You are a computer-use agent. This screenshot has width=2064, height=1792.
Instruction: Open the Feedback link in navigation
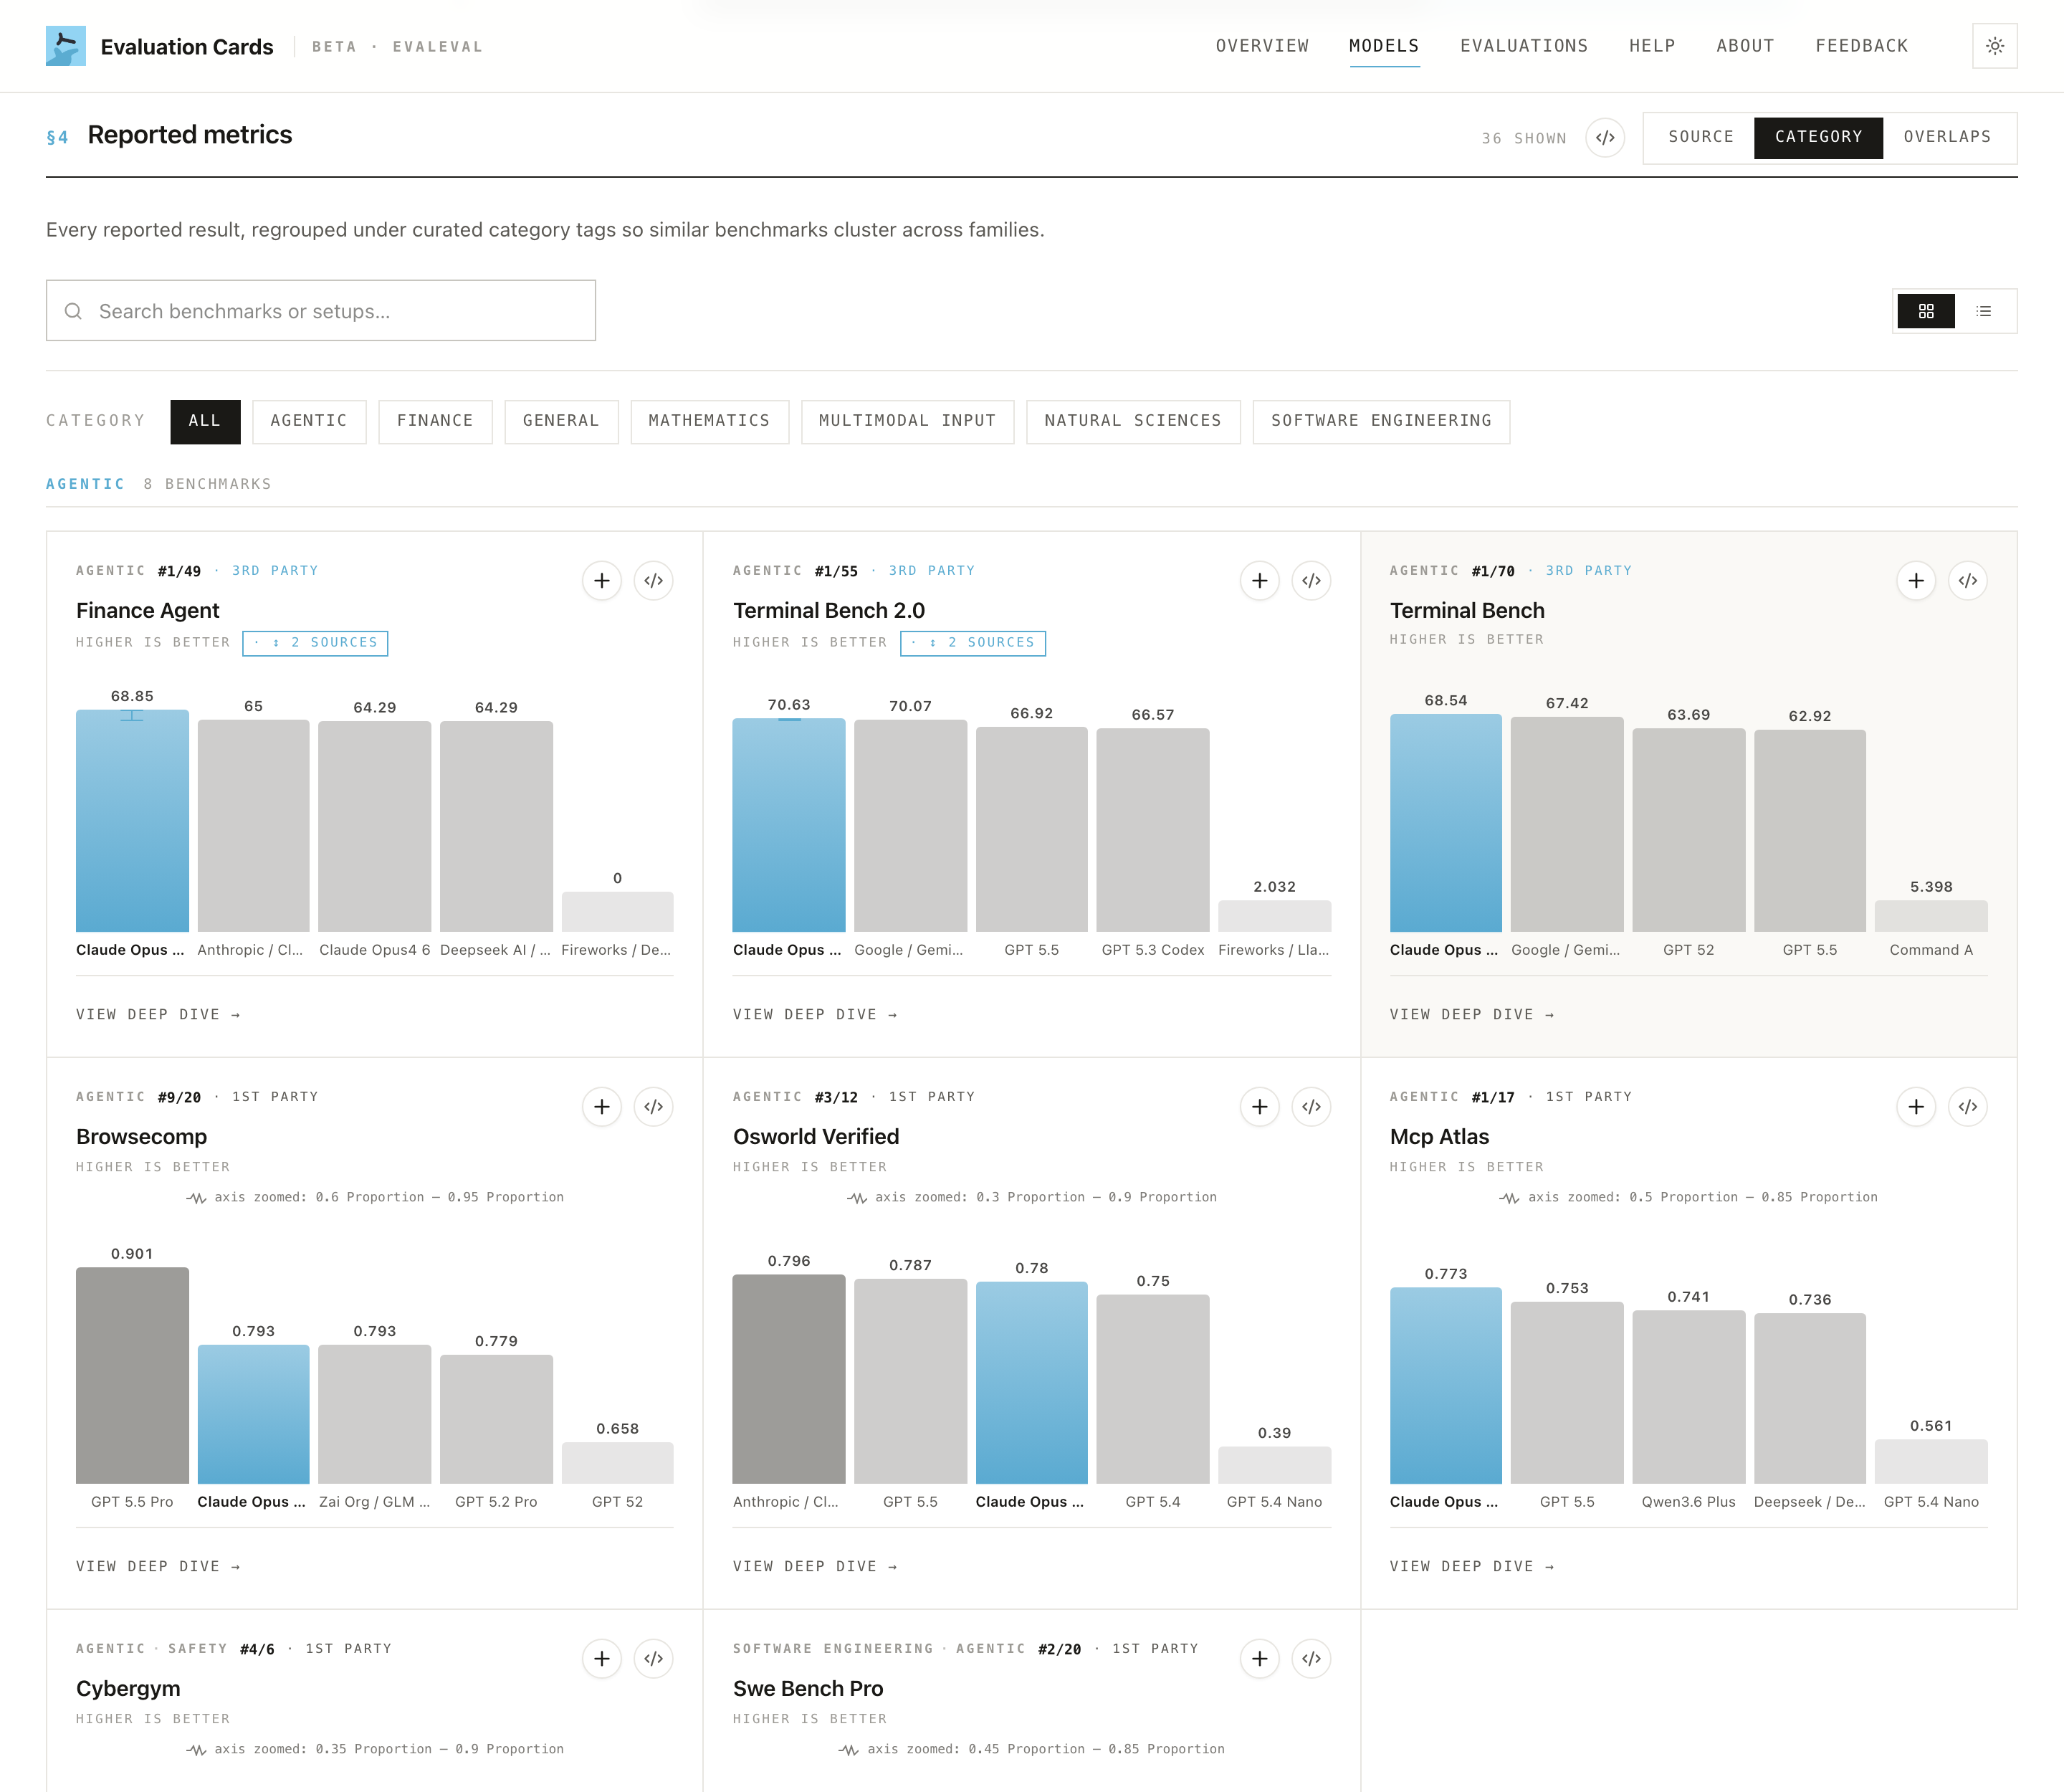pos(1862,46)
